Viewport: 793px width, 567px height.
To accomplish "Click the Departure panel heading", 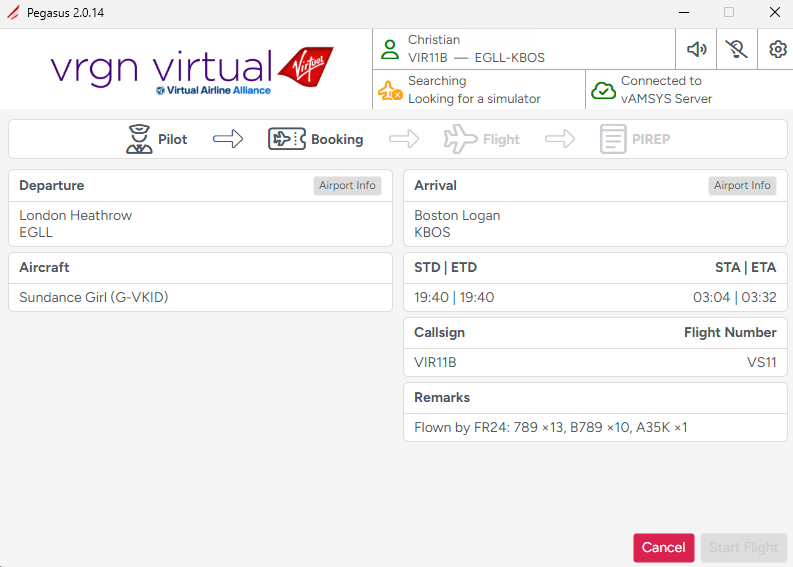I will click(52, 186).
